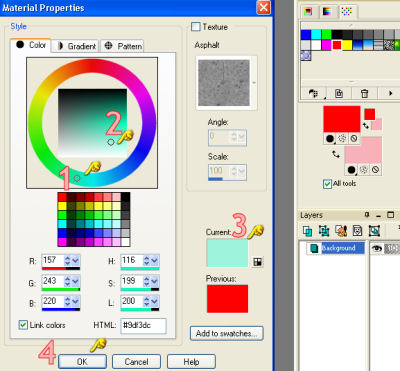Expand the H value dropdown arrow
Viewport: 400px width, 371px height.
point(155,260)
